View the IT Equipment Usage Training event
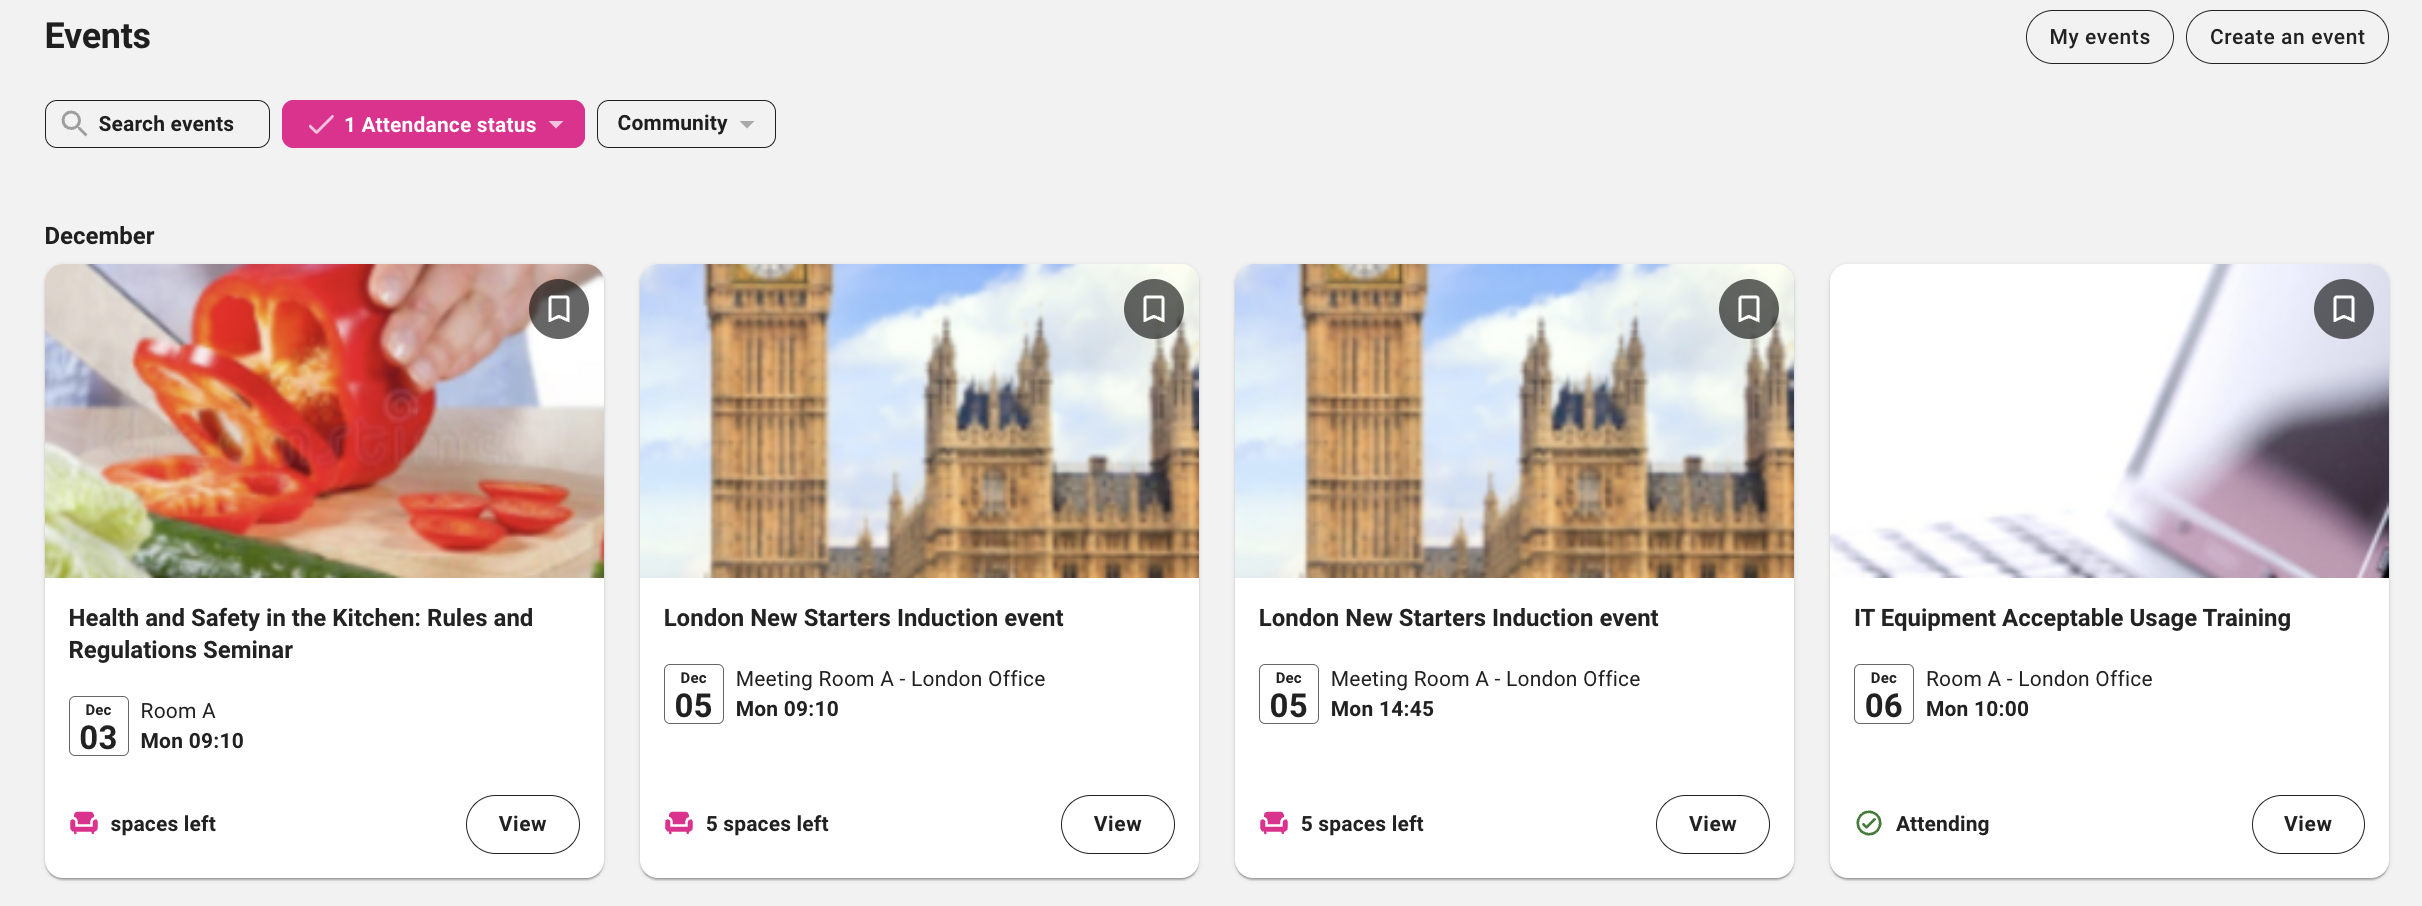 coord(2307,824)
